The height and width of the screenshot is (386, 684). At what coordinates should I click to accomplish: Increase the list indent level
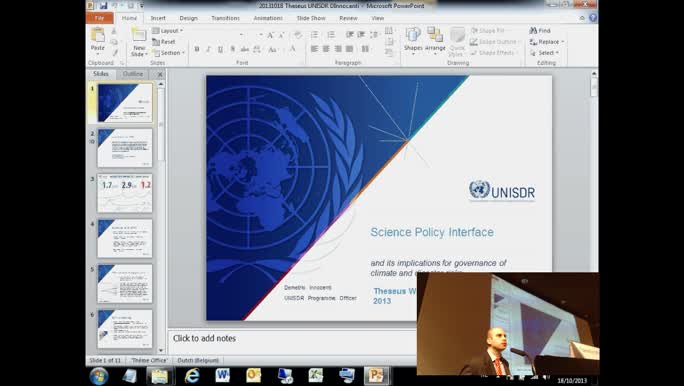point(361,35)
